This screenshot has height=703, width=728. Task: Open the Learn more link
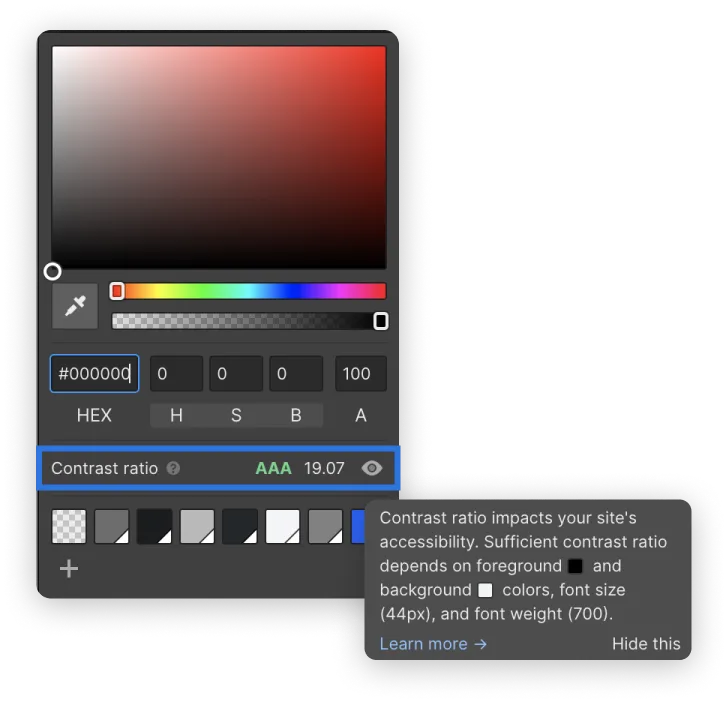point(433,644)
